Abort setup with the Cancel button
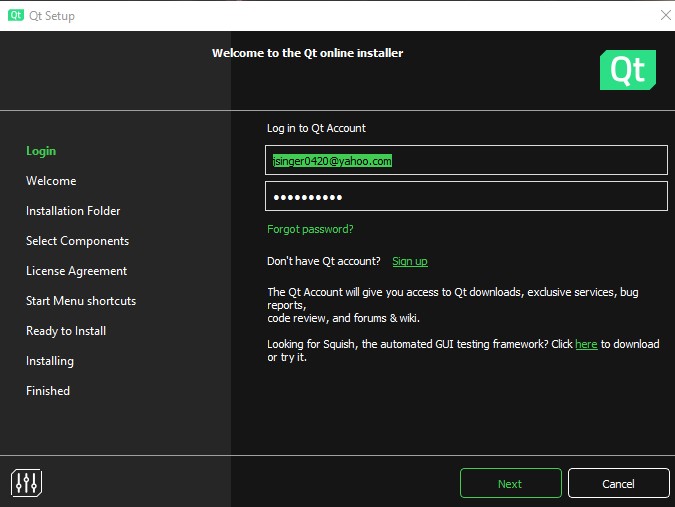Image resolution: width=675 pixels, height=507 pixels. point(619,483)
